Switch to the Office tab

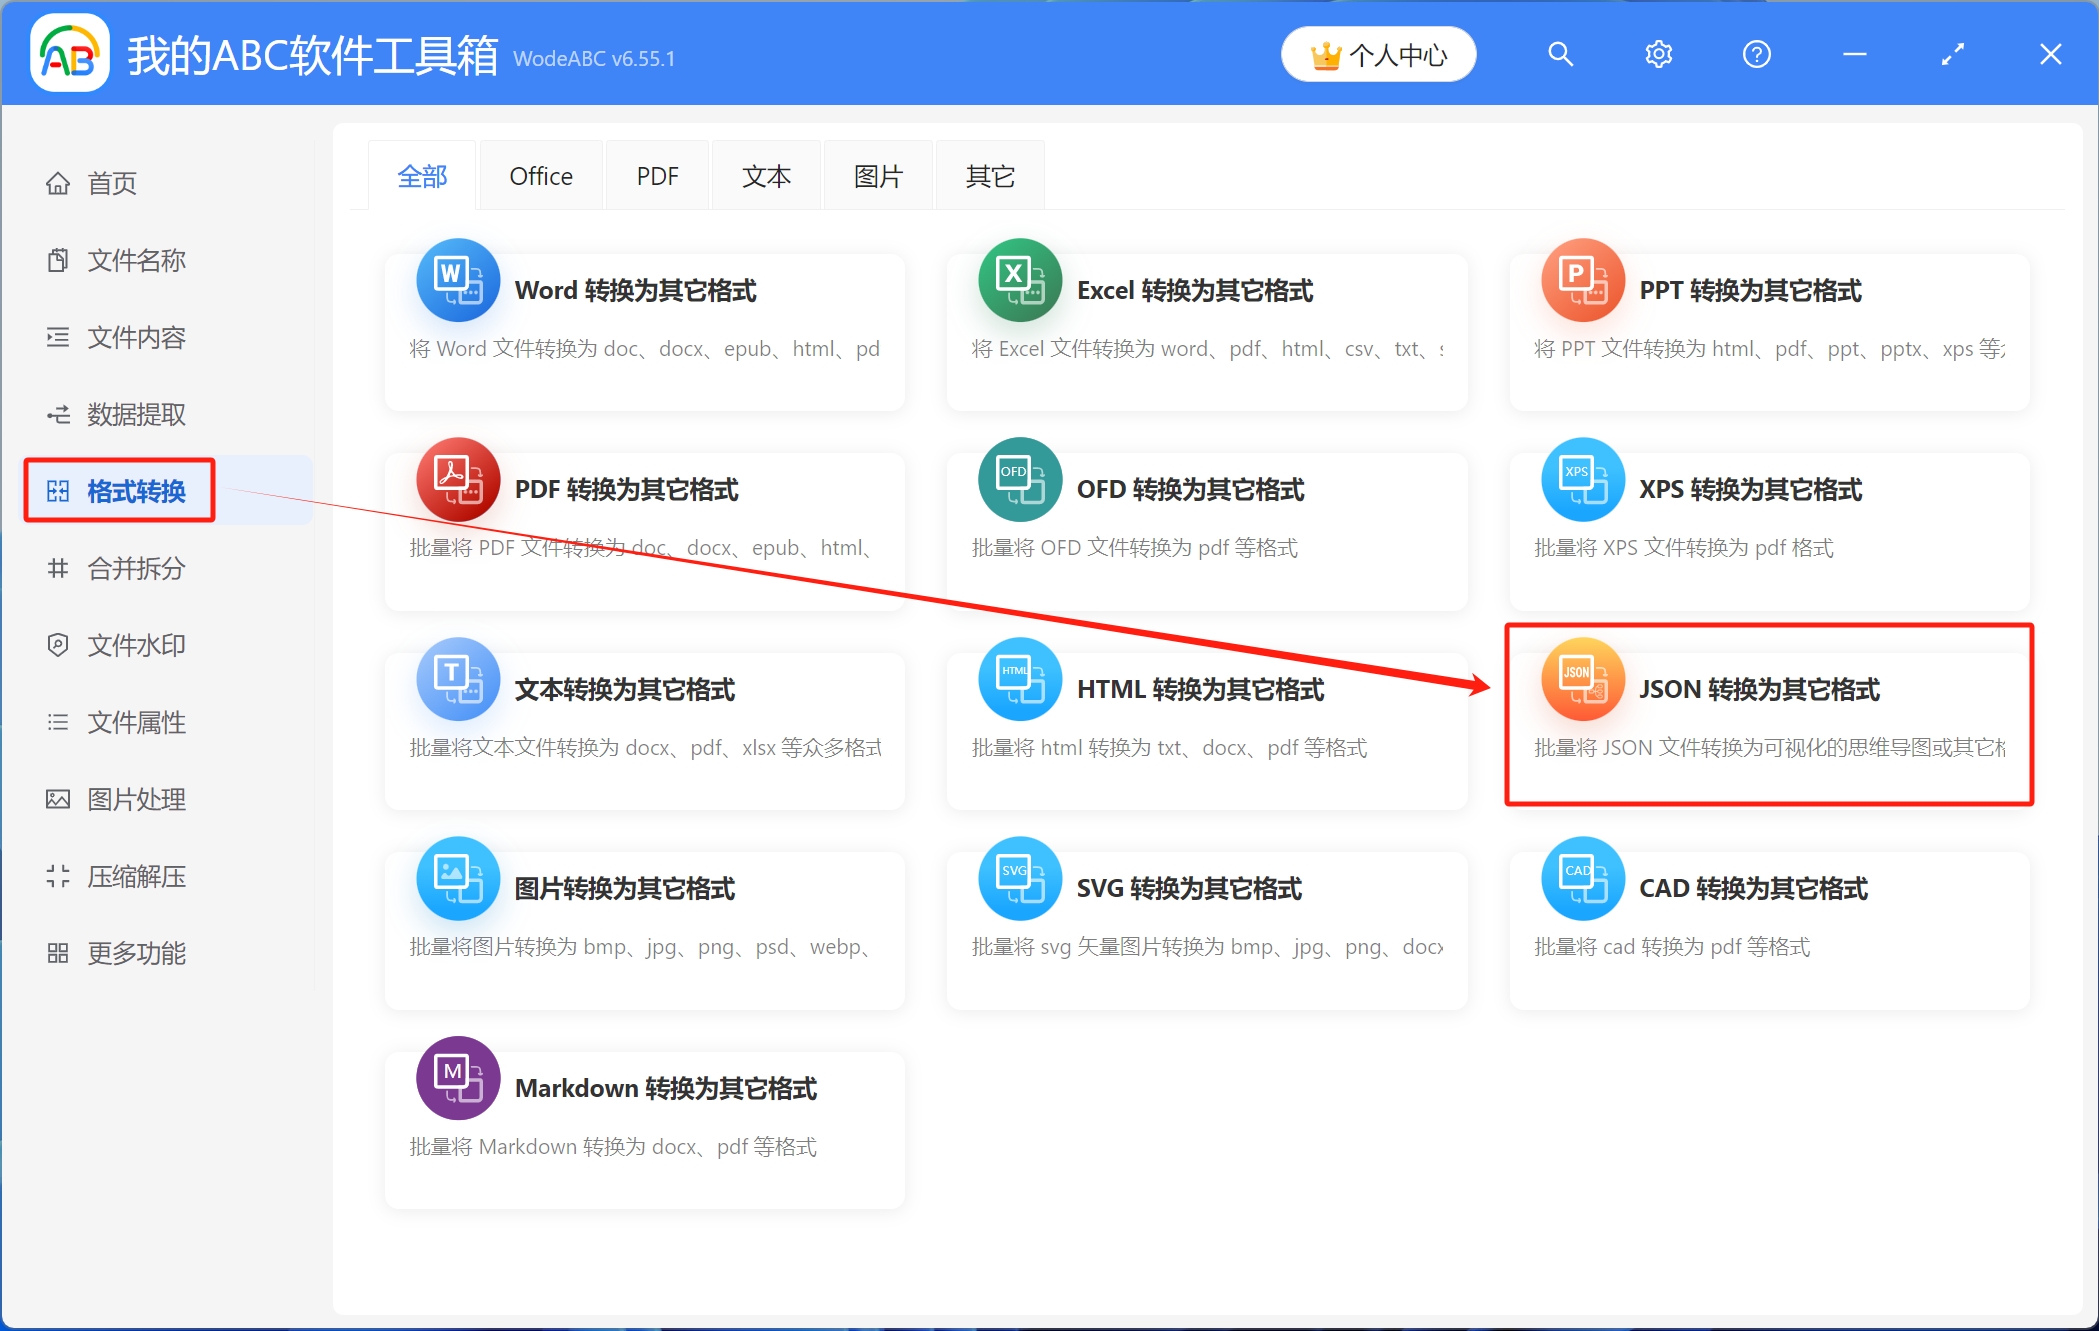pyautogui.click(x=541, y=174)
